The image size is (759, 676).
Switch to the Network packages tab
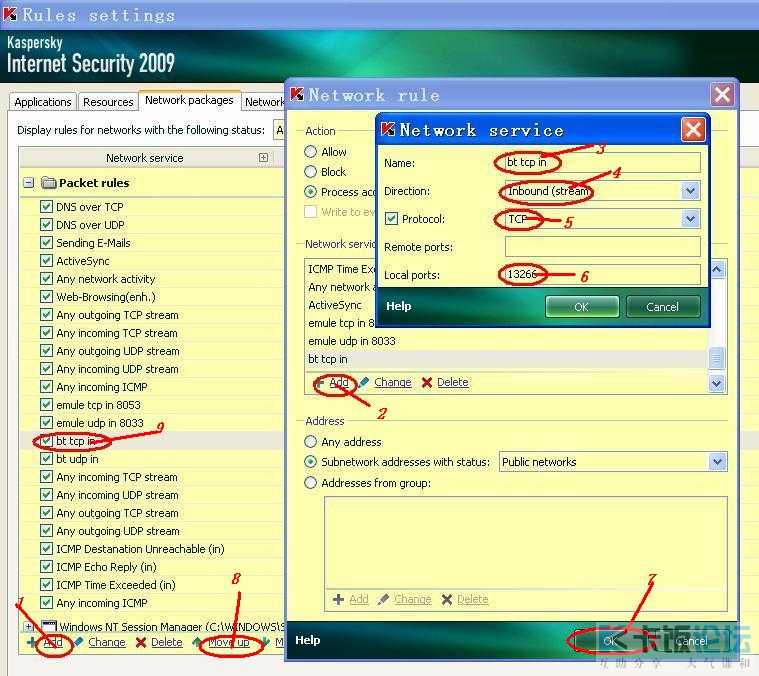(189, 100)
